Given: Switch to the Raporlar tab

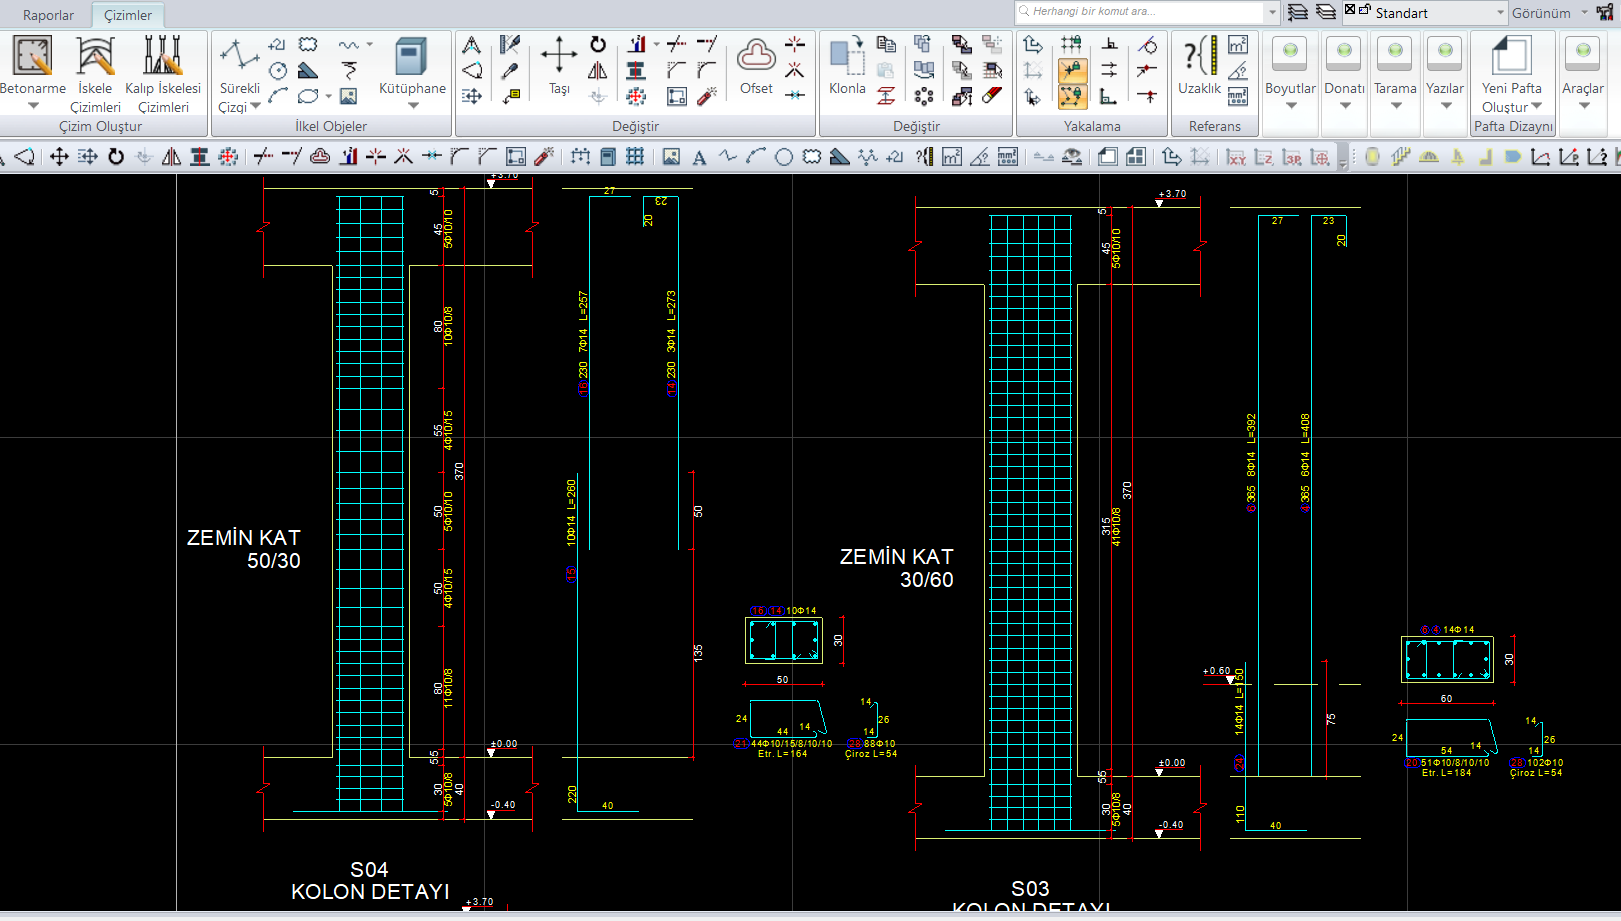Looking at the screenshot, I should click(48, 15).
